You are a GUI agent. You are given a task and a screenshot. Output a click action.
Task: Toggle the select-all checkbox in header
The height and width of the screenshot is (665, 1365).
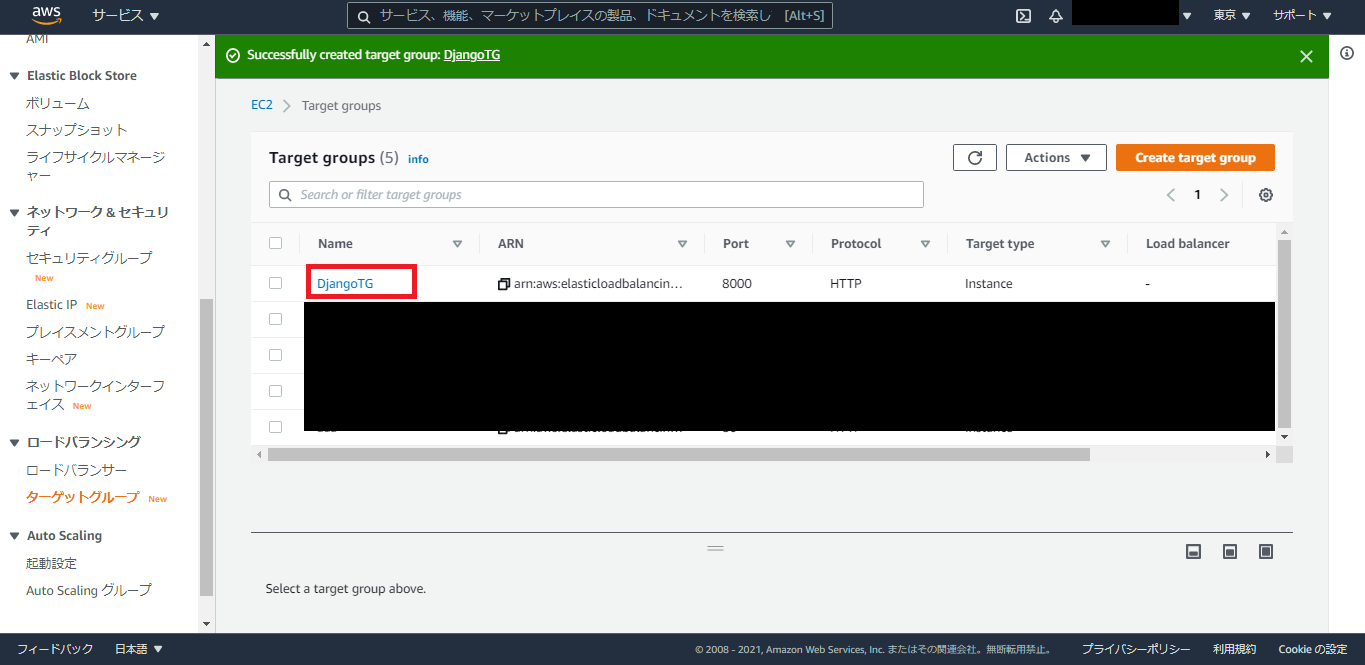tap(276, 243)
